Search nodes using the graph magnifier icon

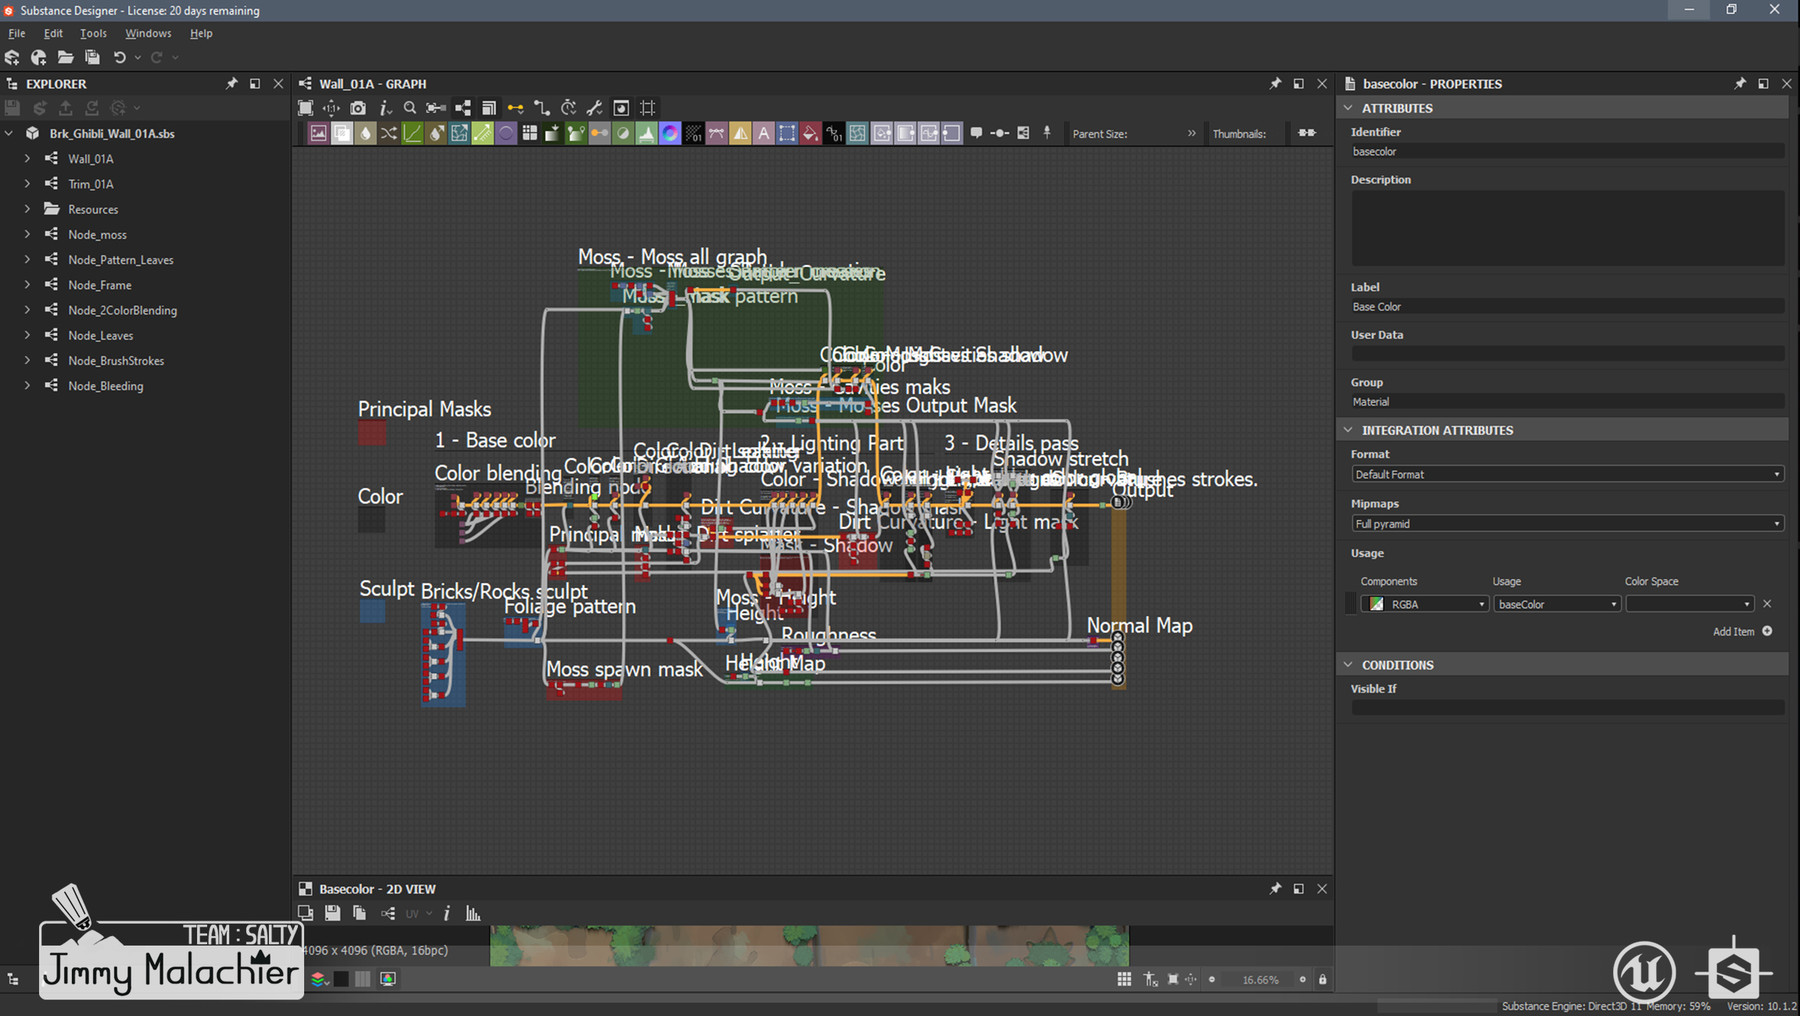410,108
